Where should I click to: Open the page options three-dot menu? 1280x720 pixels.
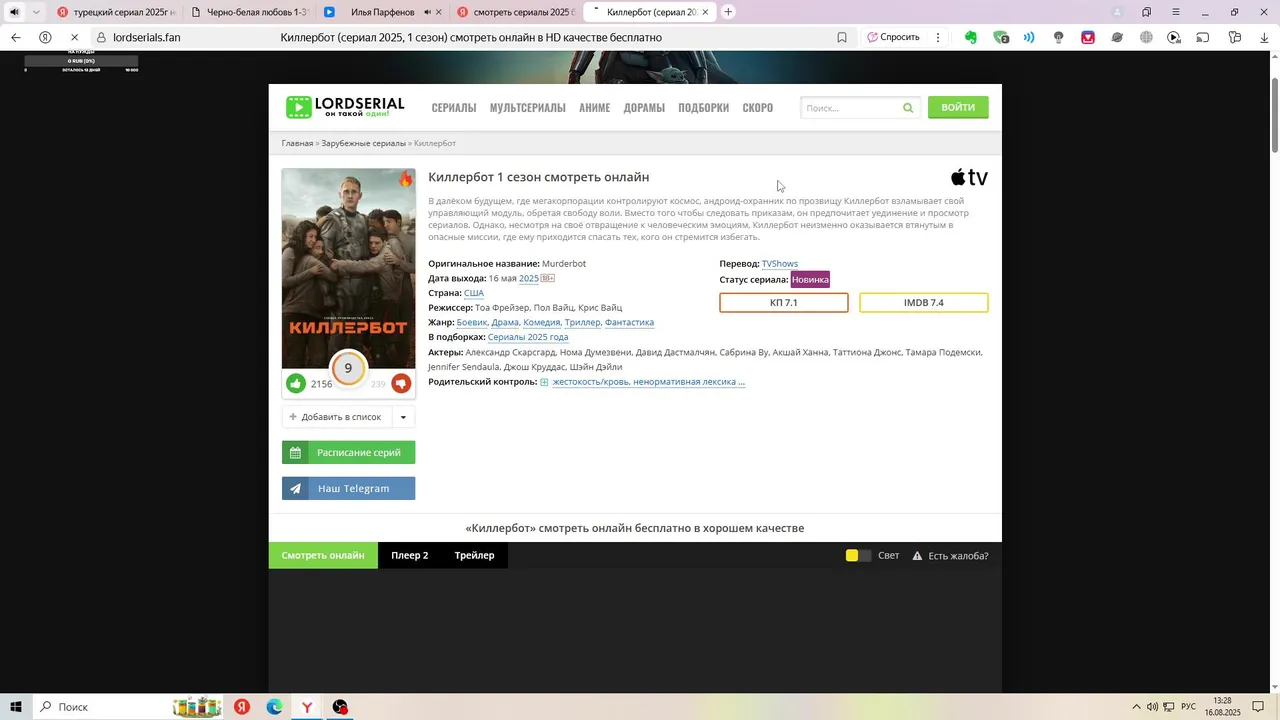(937, 37)
